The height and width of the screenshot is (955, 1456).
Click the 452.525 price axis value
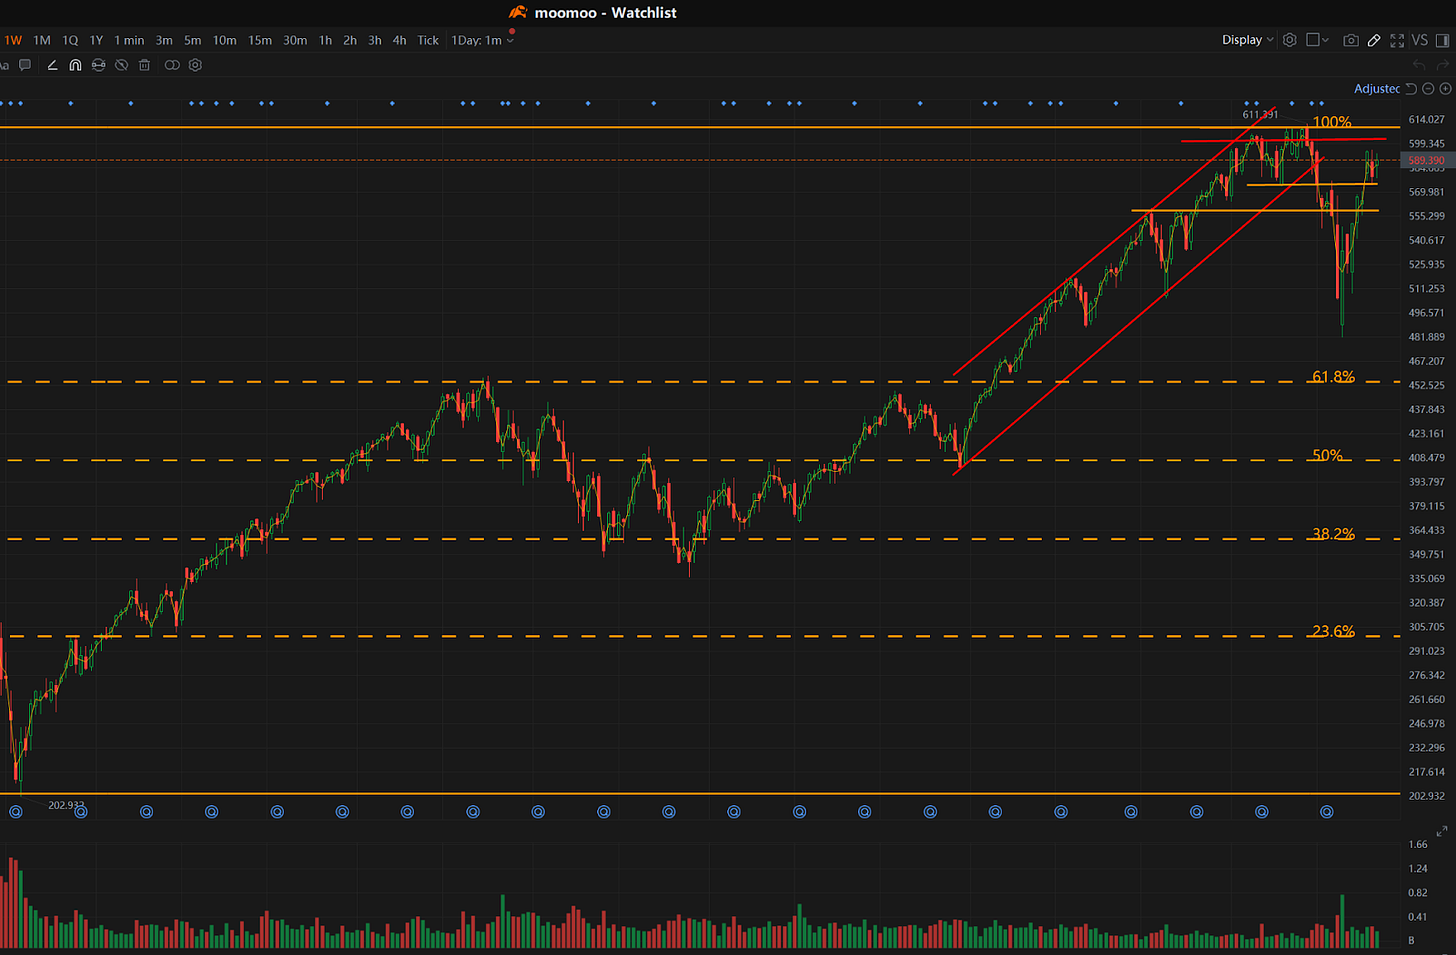point(1427,385)
